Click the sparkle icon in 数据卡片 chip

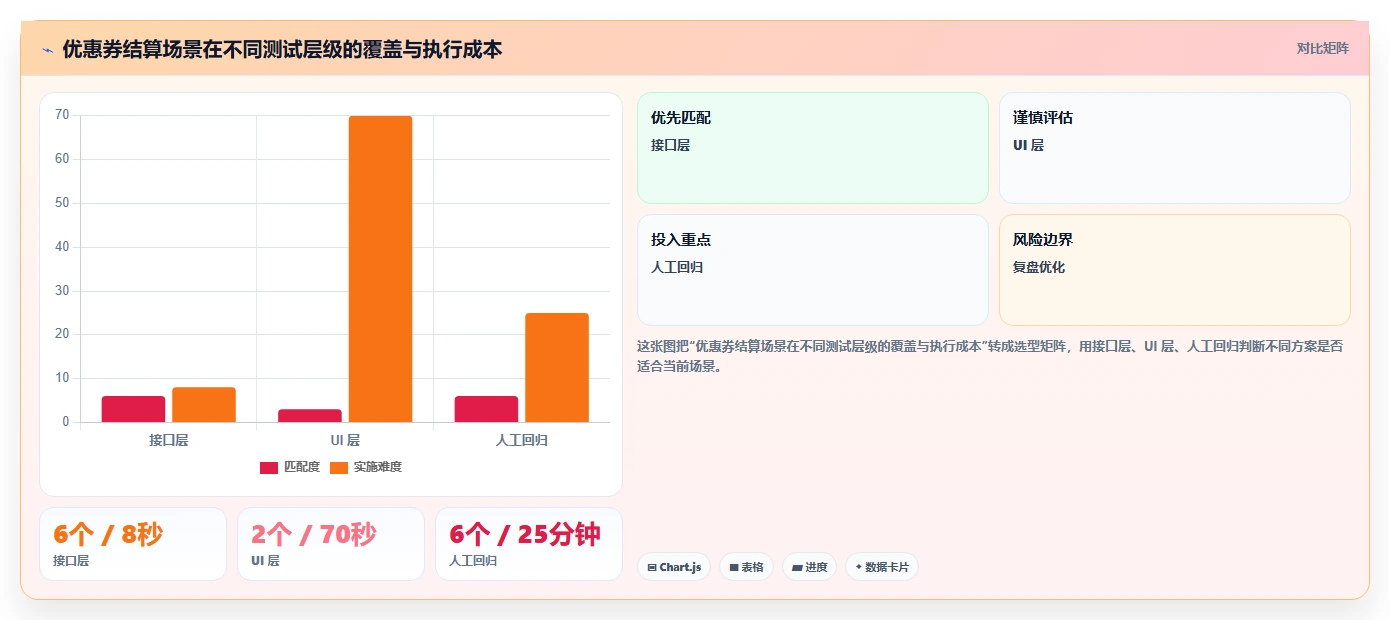[x=858, y=567]
